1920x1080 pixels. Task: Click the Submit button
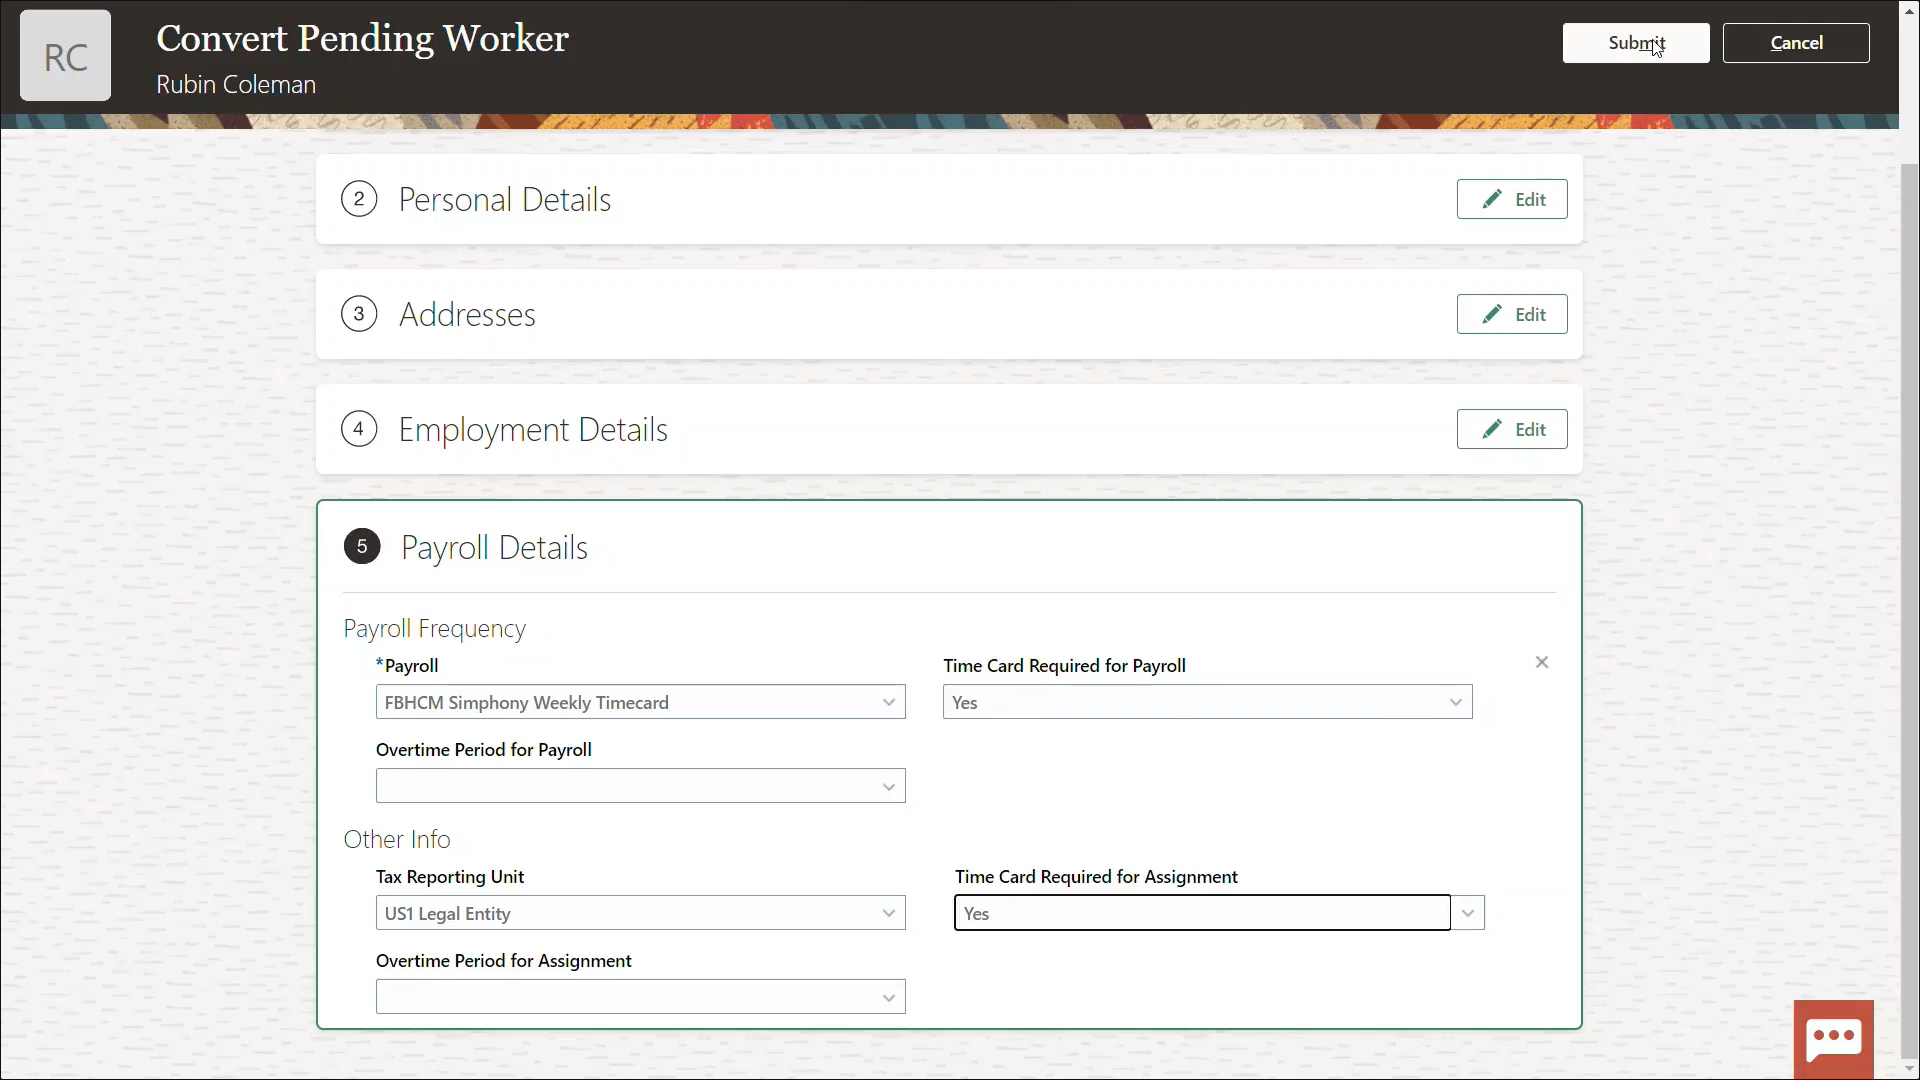point(1636,43)
